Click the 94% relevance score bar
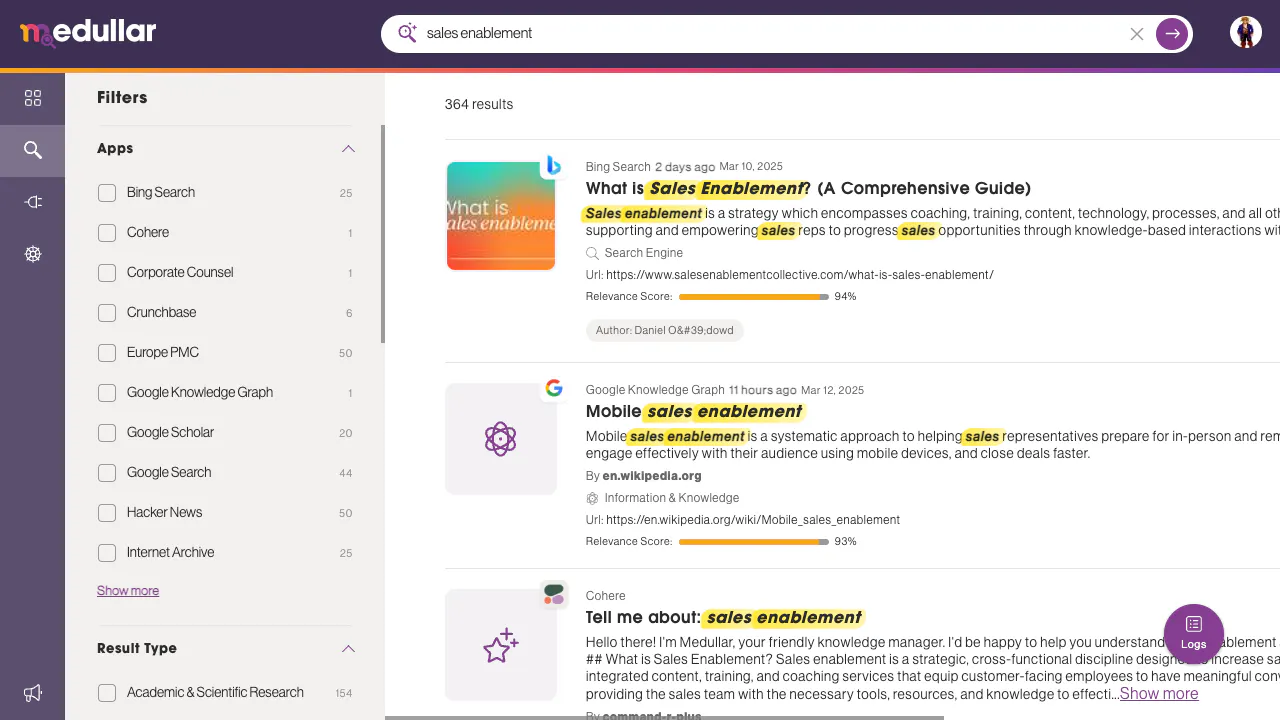The image size is (1280, 720). pyautogui.click(x=754, y=297)
